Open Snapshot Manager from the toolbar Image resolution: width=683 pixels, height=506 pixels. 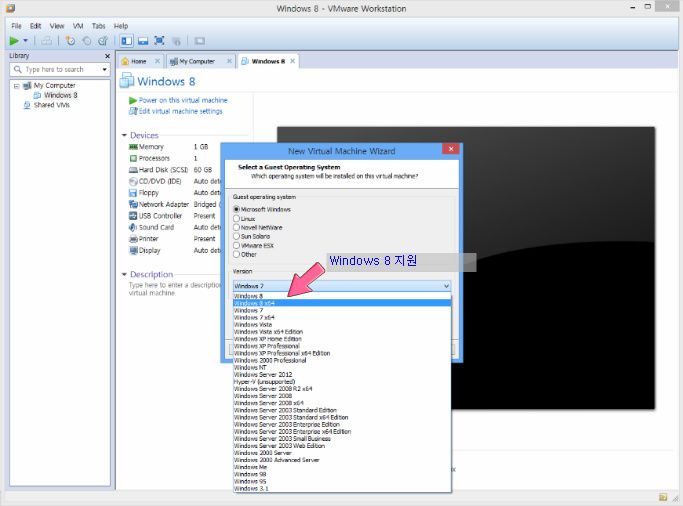coord(103,41)
